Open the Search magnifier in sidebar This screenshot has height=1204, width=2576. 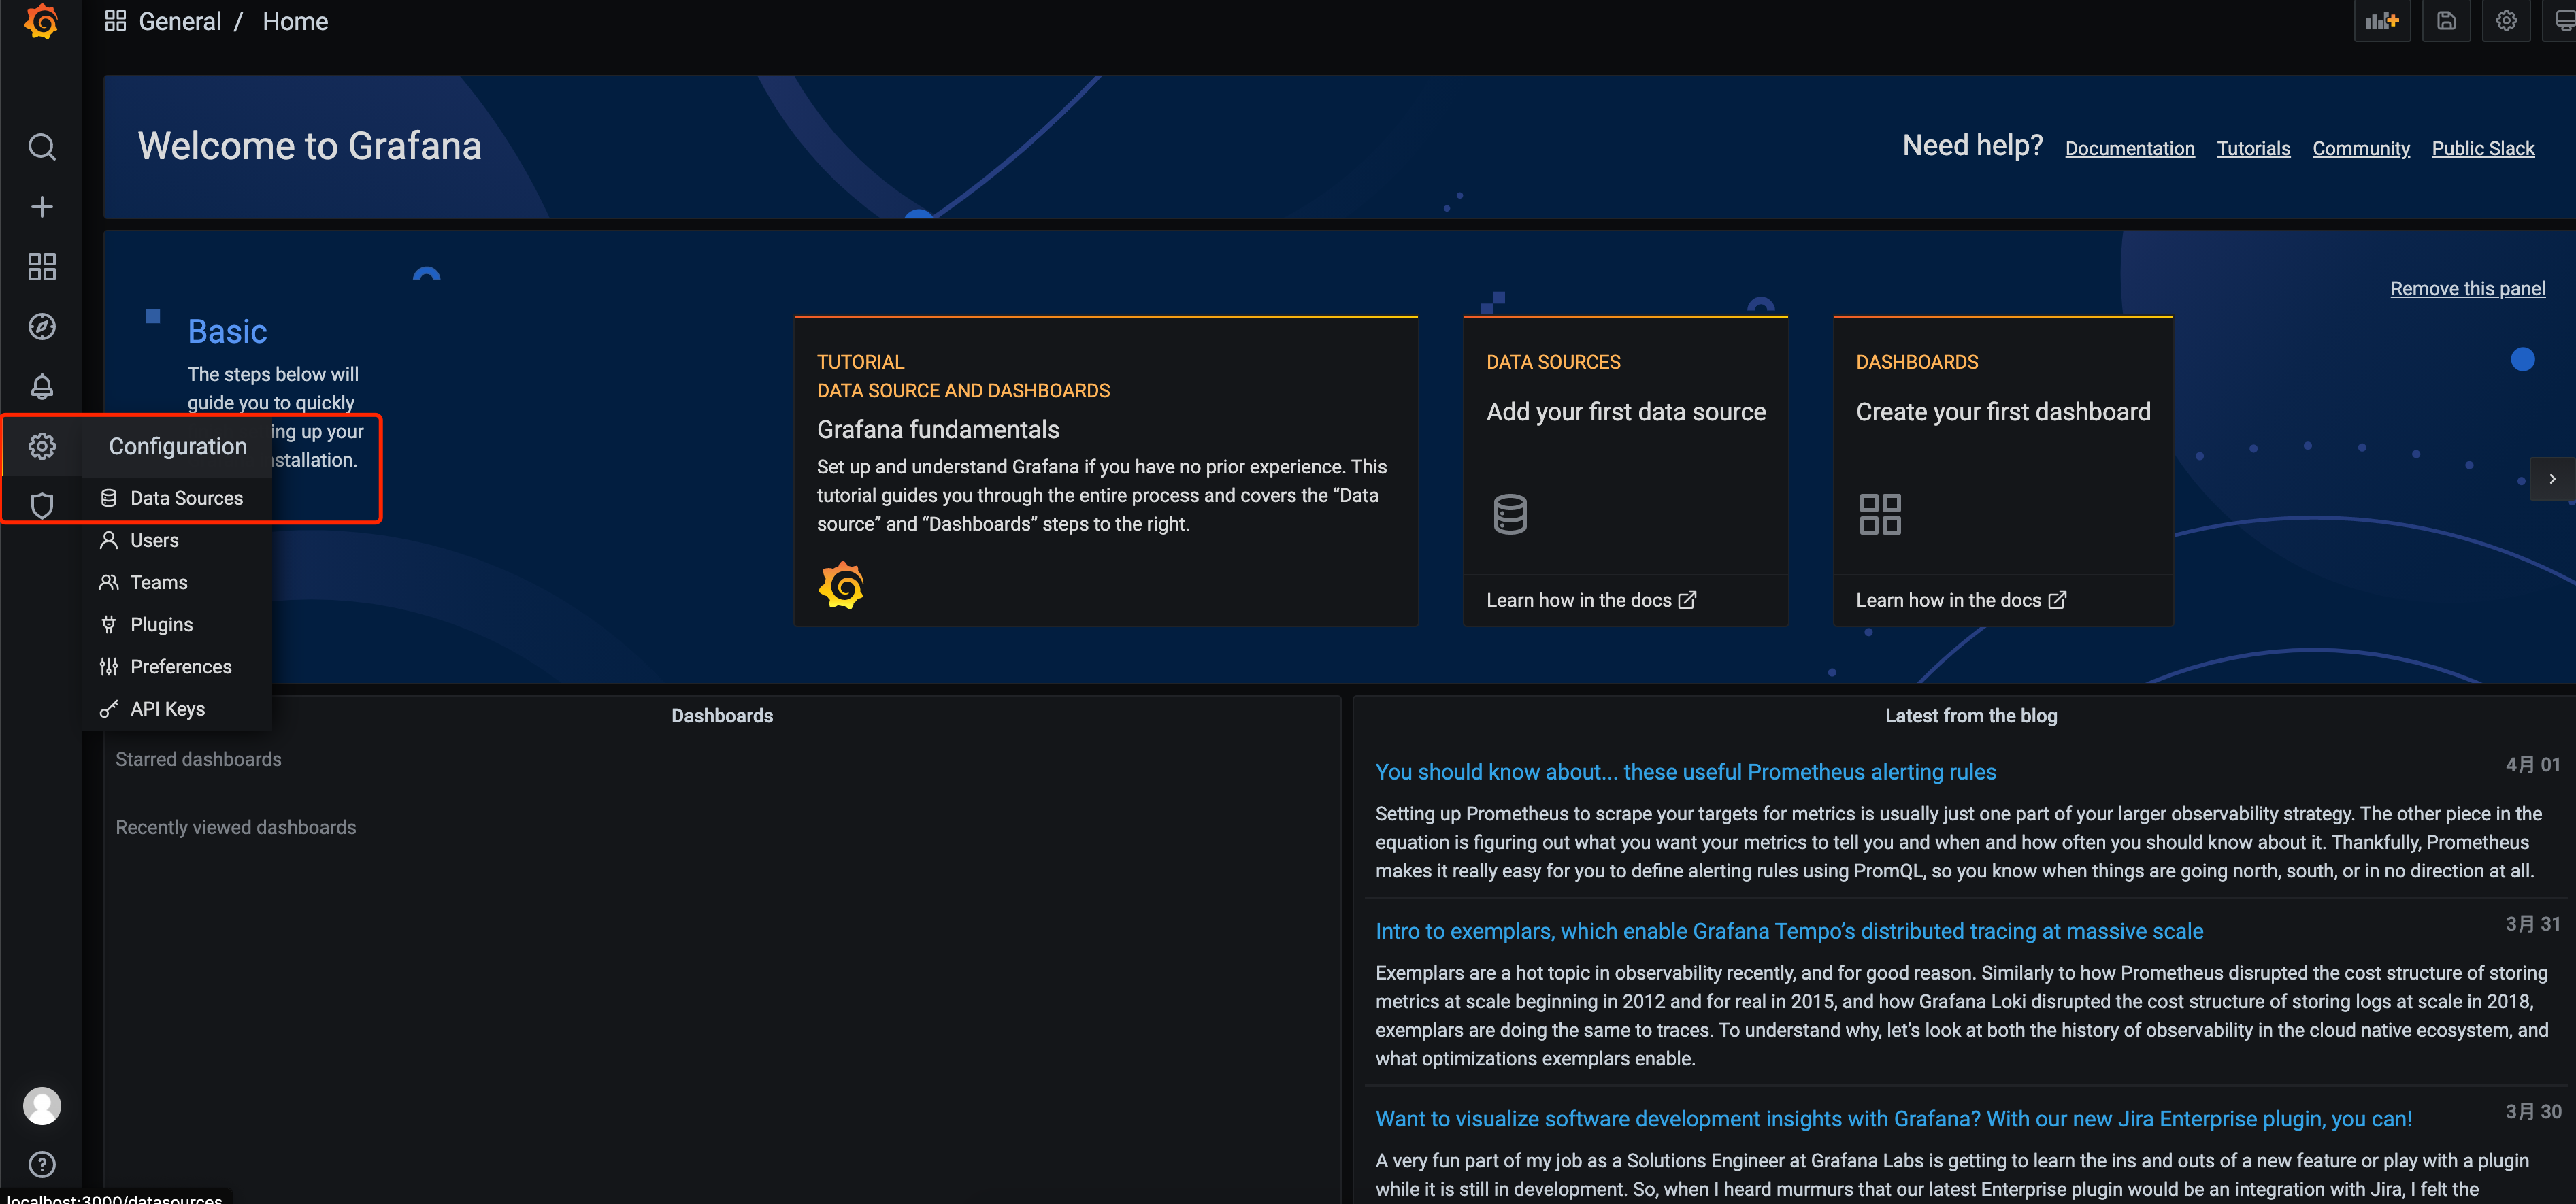point(41,147)
